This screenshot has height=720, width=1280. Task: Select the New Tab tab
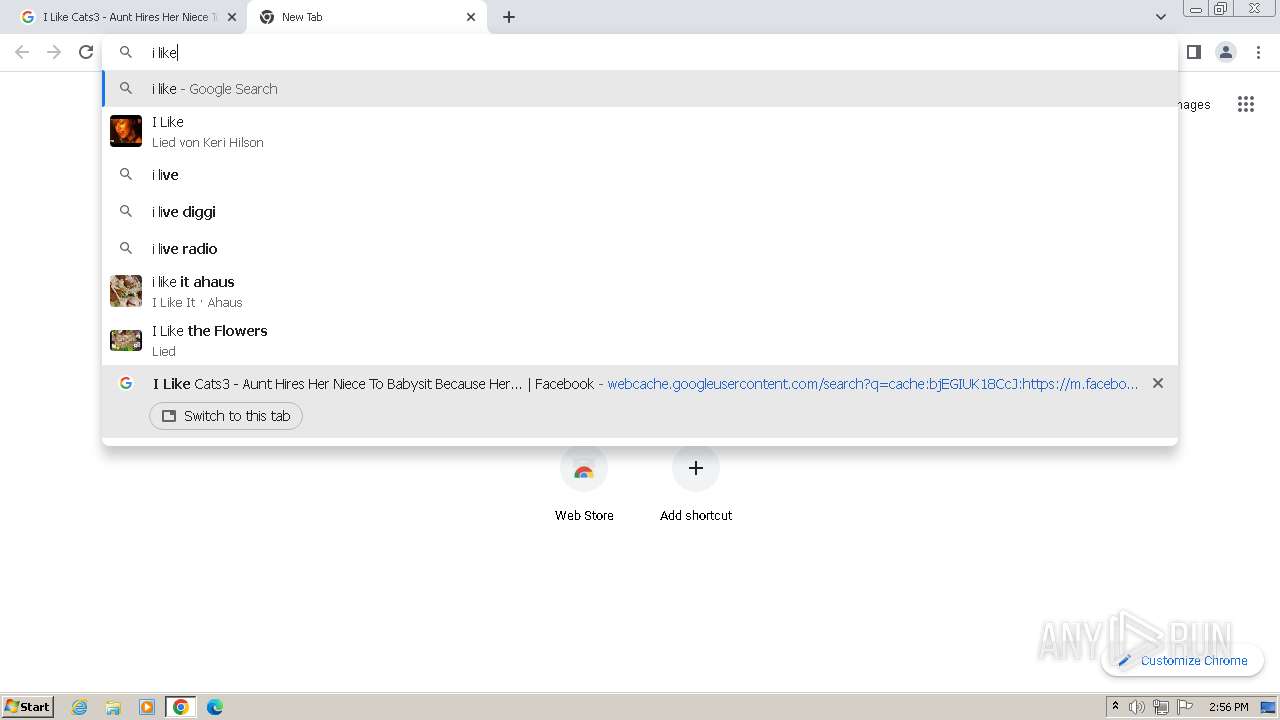tap(366, 17)
